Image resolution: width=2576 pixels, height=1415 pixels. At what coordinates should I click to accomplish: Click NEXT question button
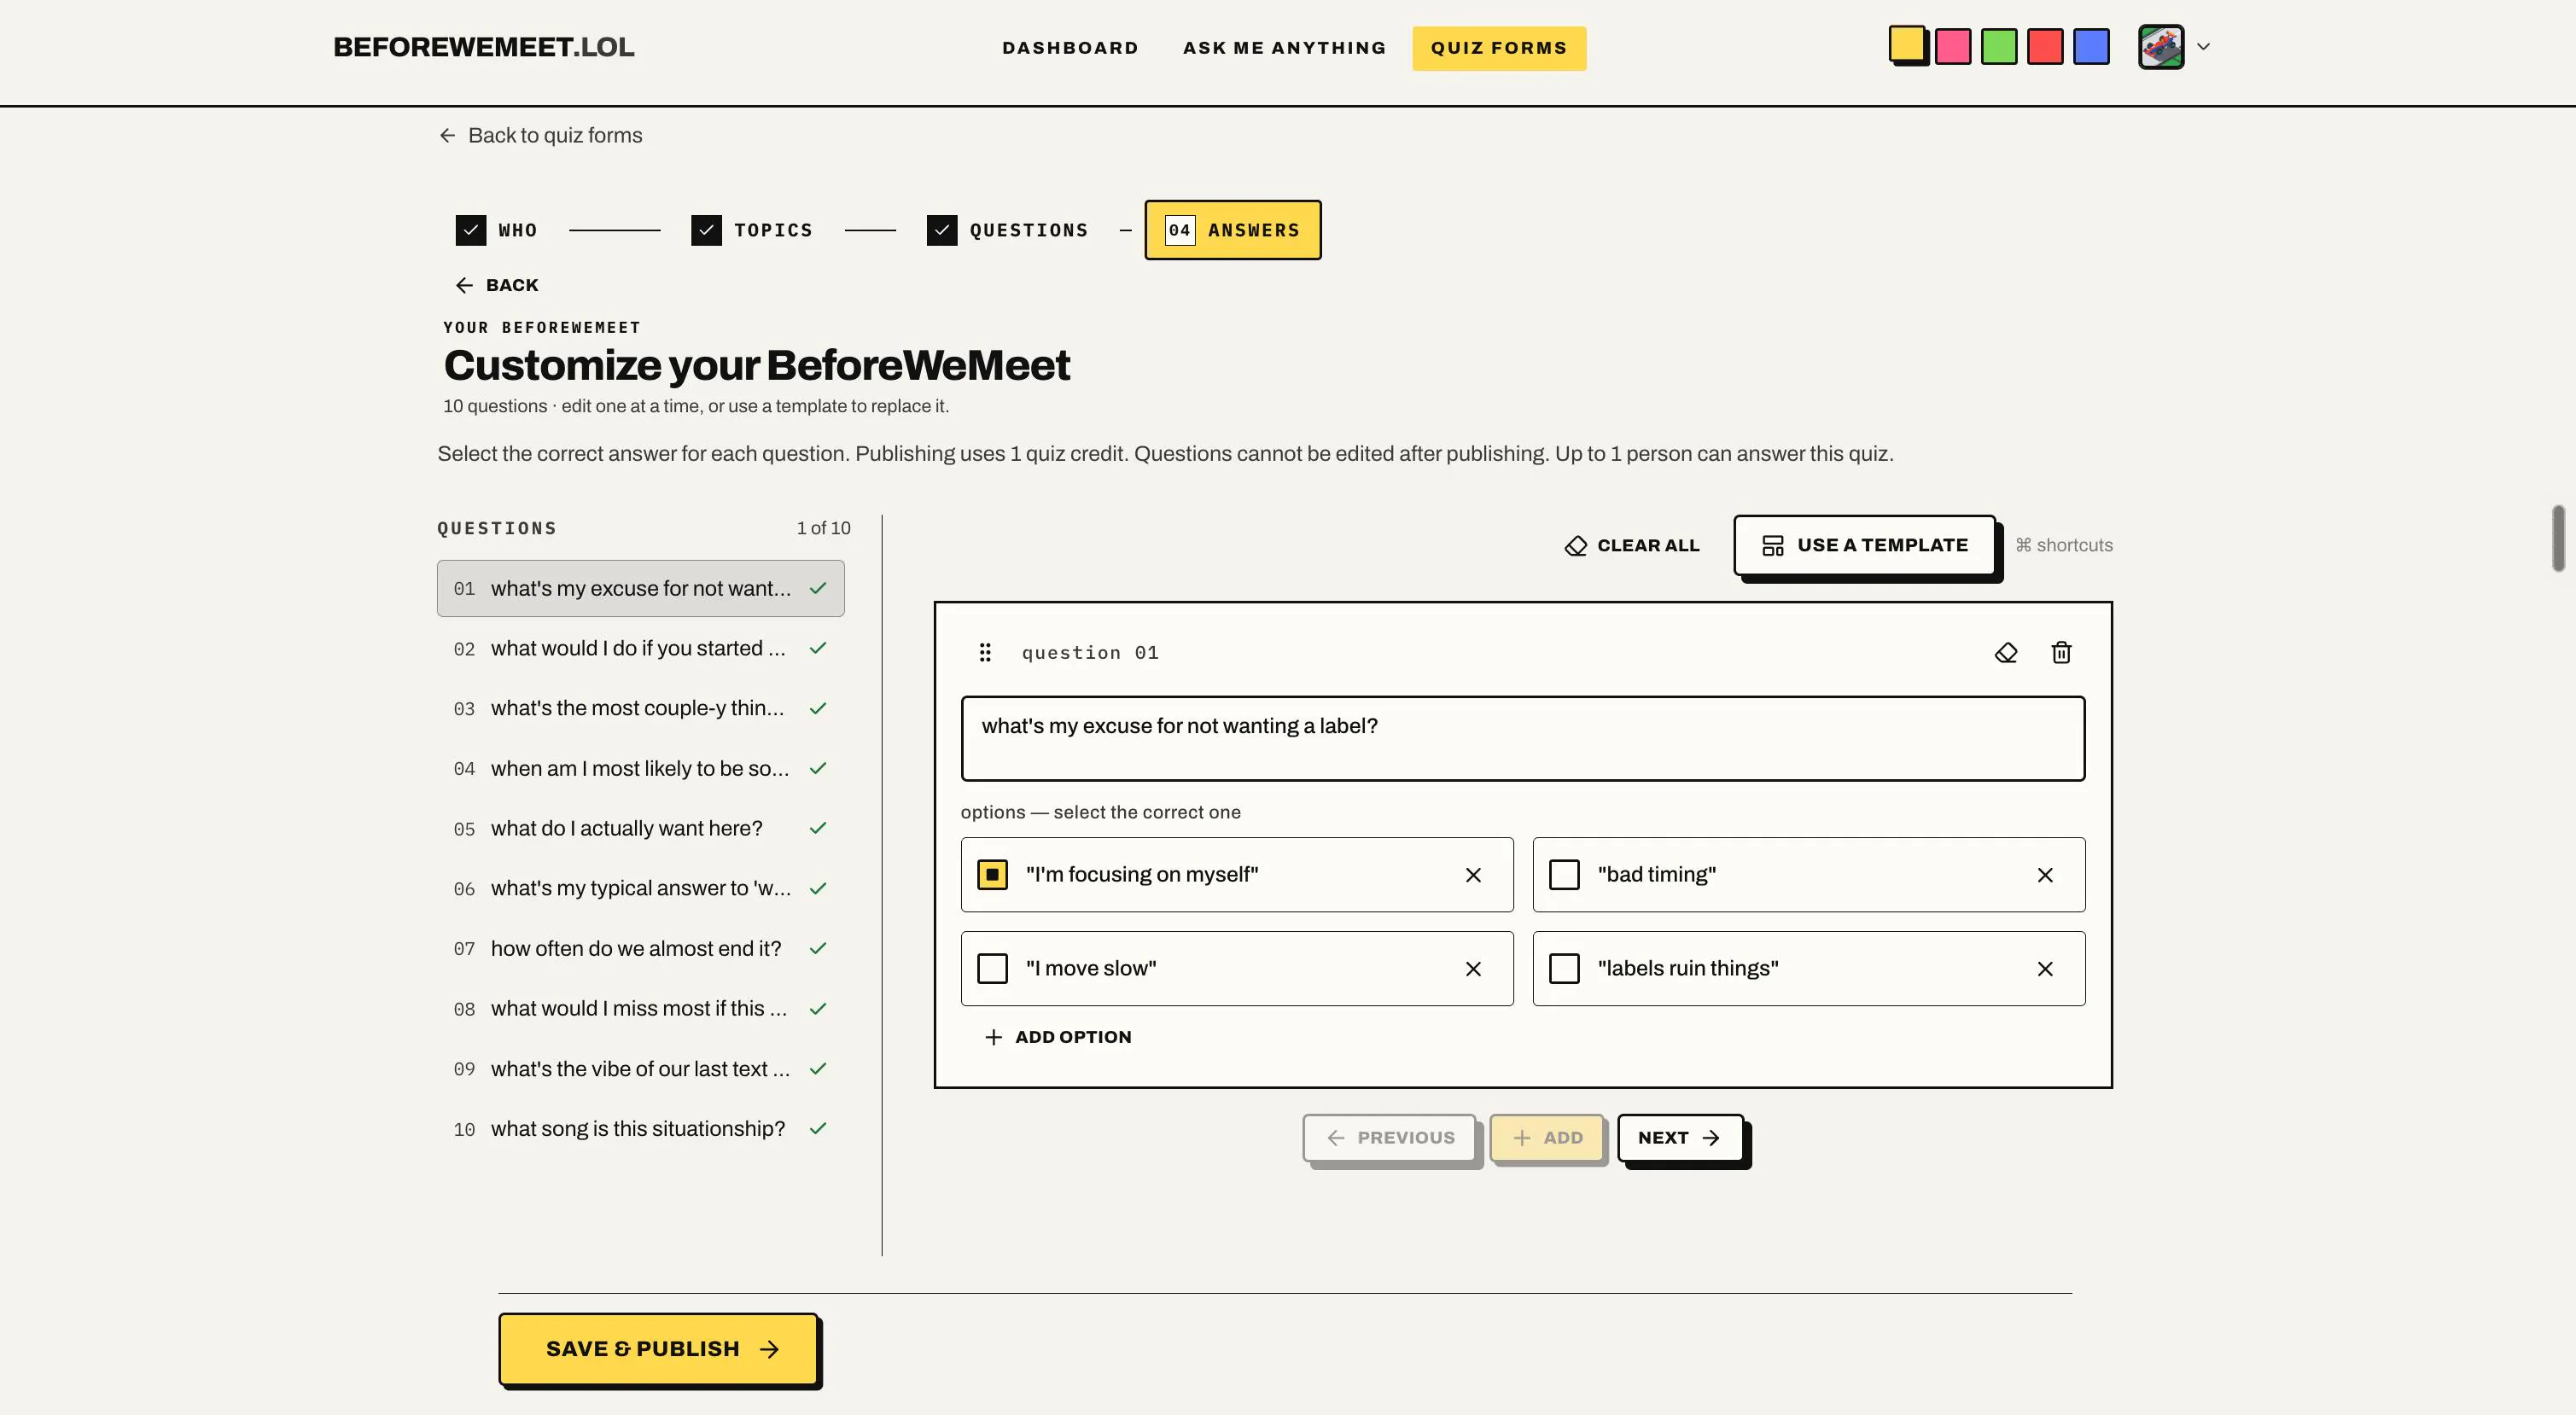[x=1680, y=1138]
